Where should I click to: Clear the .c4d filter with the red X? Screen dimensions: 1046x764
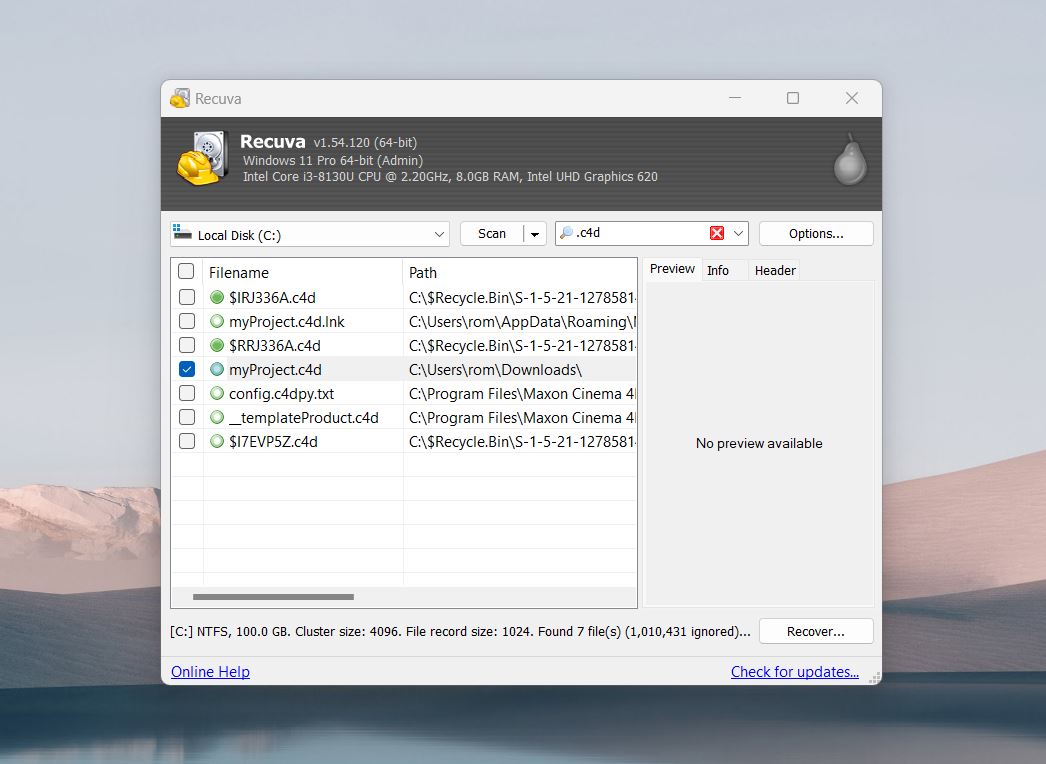(x=717, y=233)
